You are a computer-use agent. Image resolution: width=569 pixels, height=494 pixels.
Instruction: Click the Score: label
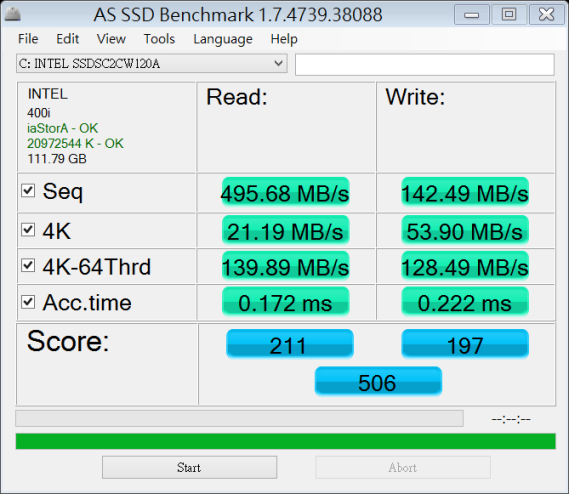pos(68,341)
